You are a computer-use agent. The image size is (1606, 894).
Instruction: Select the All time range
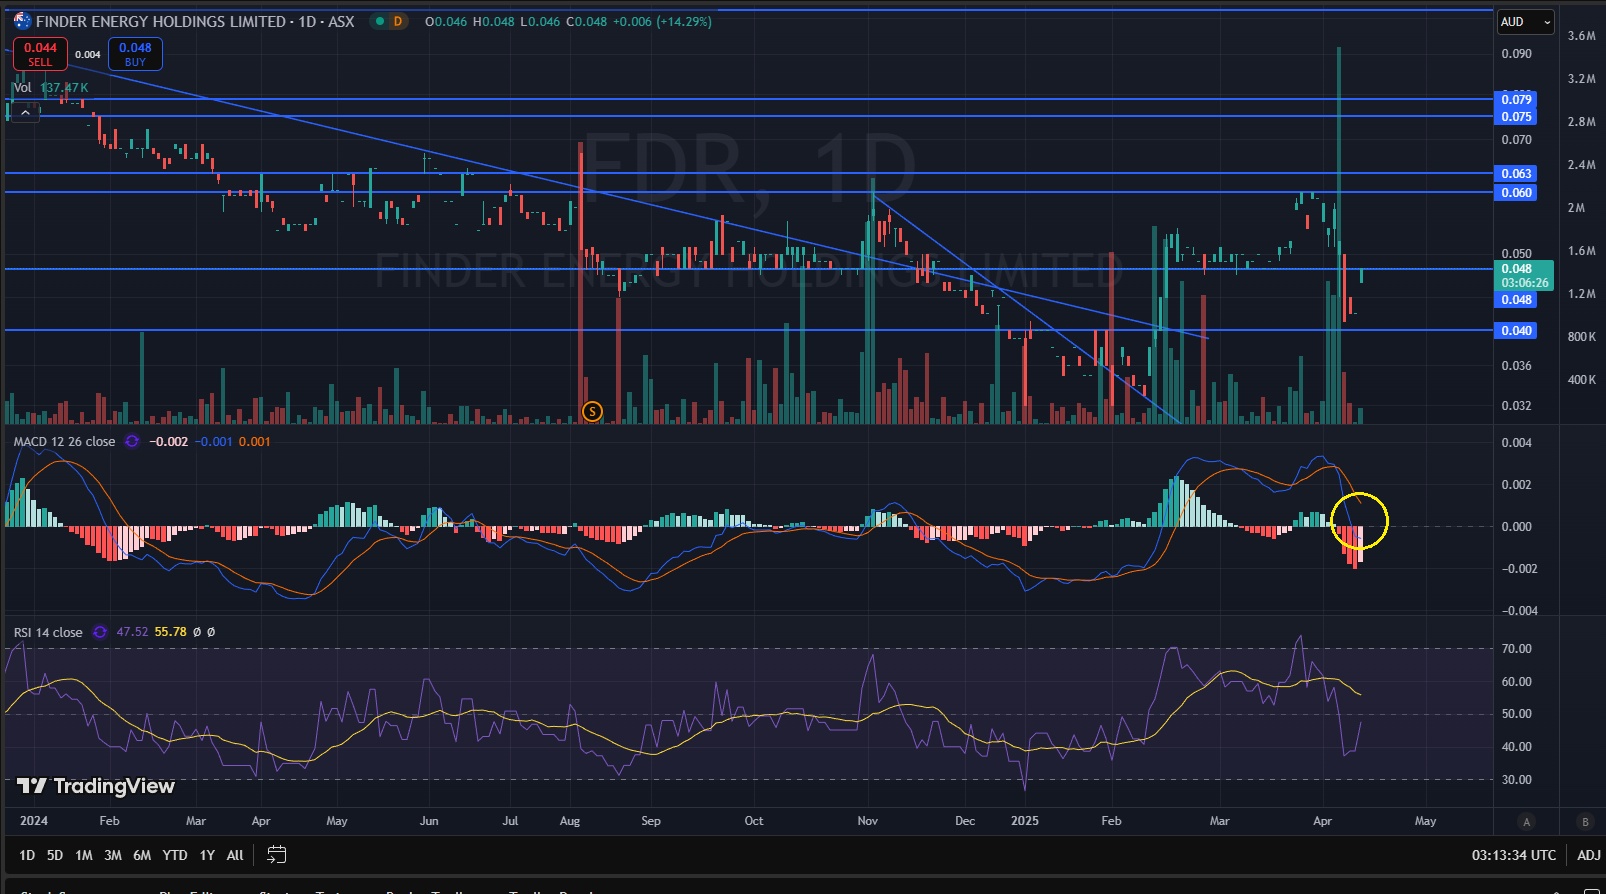235,855
